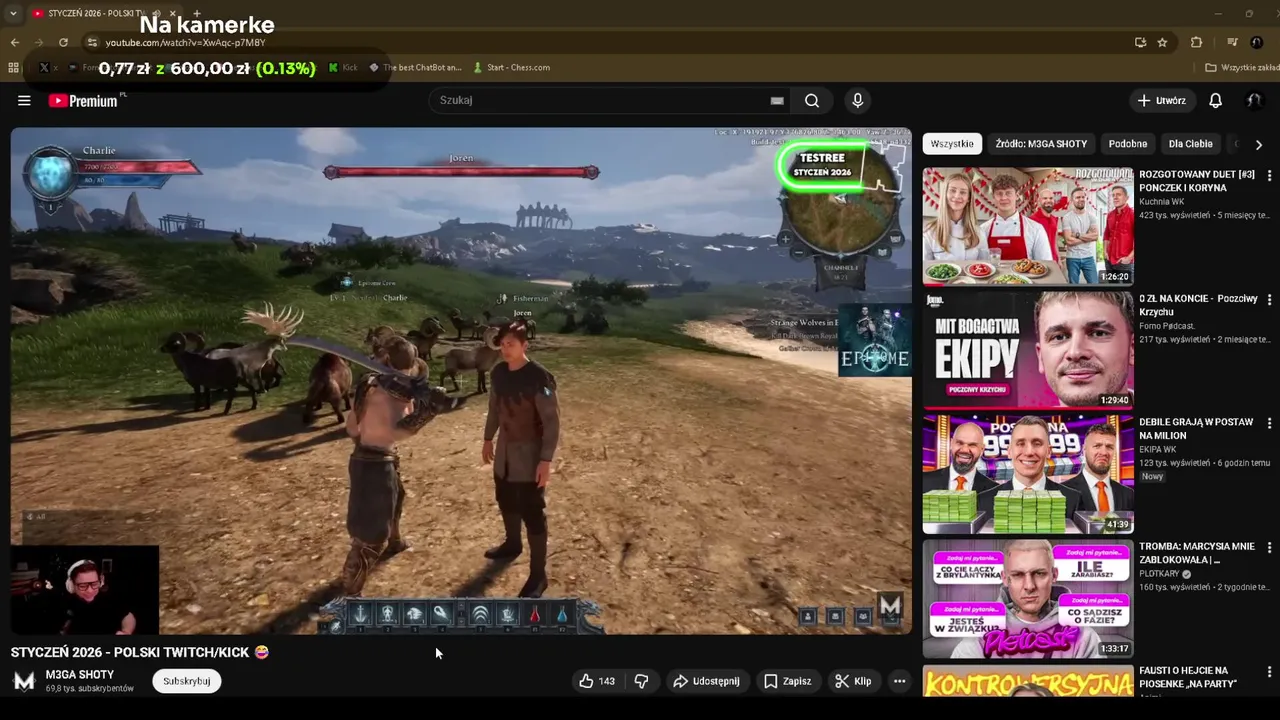
Task: Open options for Rozgotowany Duet video
Action: coord(1269,176)
